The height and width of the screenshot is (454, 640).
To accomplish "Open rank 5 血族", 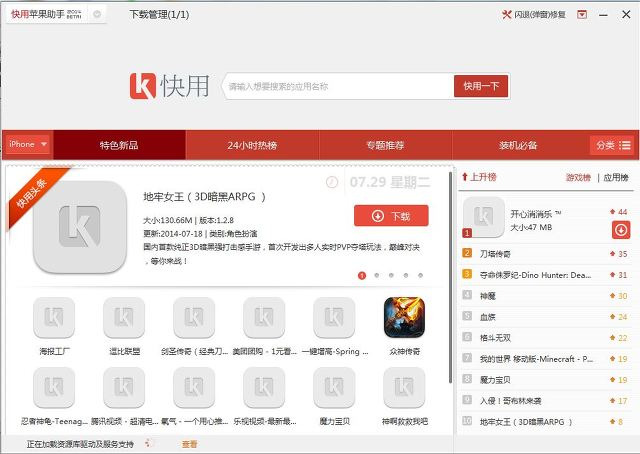I will click(x=546, y=317).
